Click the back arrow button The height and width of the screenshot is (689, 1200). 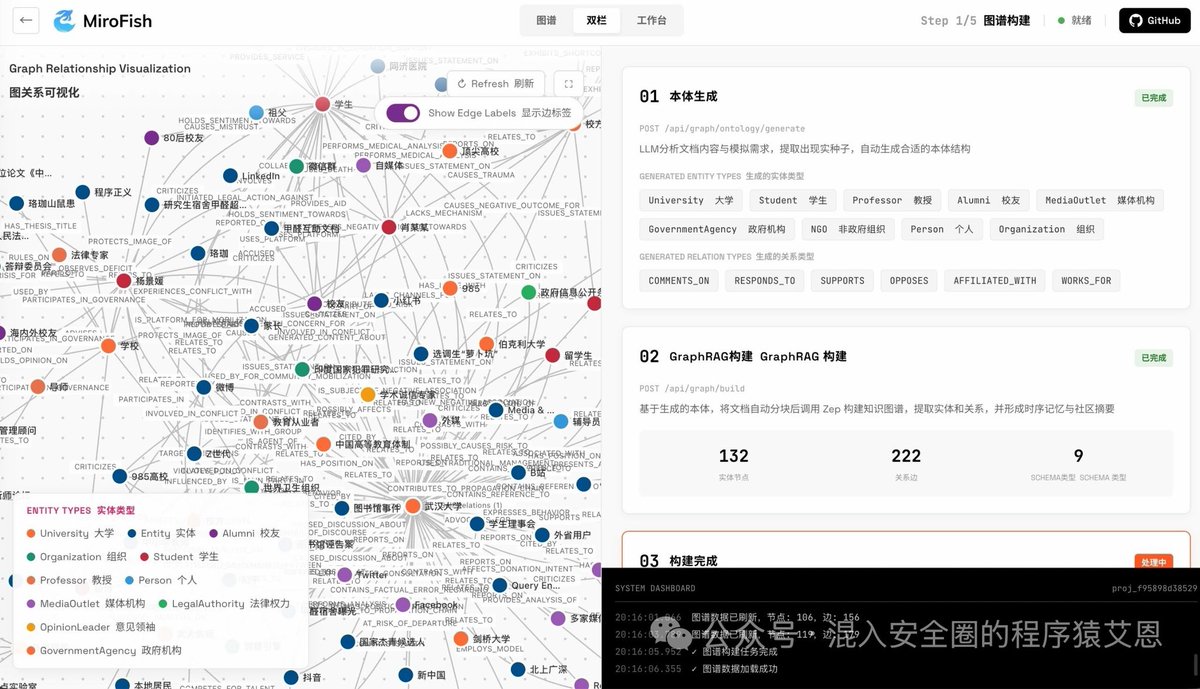point(26,20)
